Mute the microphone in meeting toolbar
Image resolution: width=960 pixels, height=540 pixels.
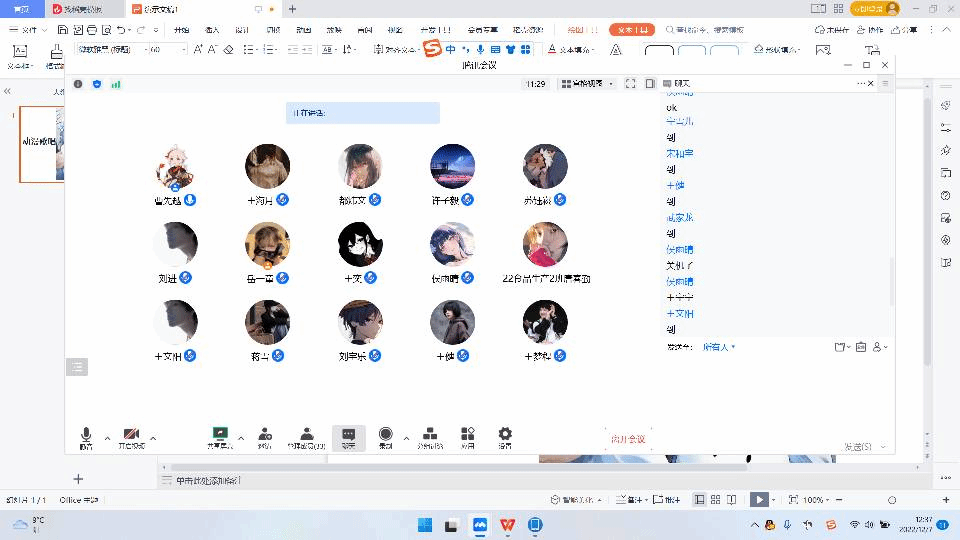click(86, 436)
